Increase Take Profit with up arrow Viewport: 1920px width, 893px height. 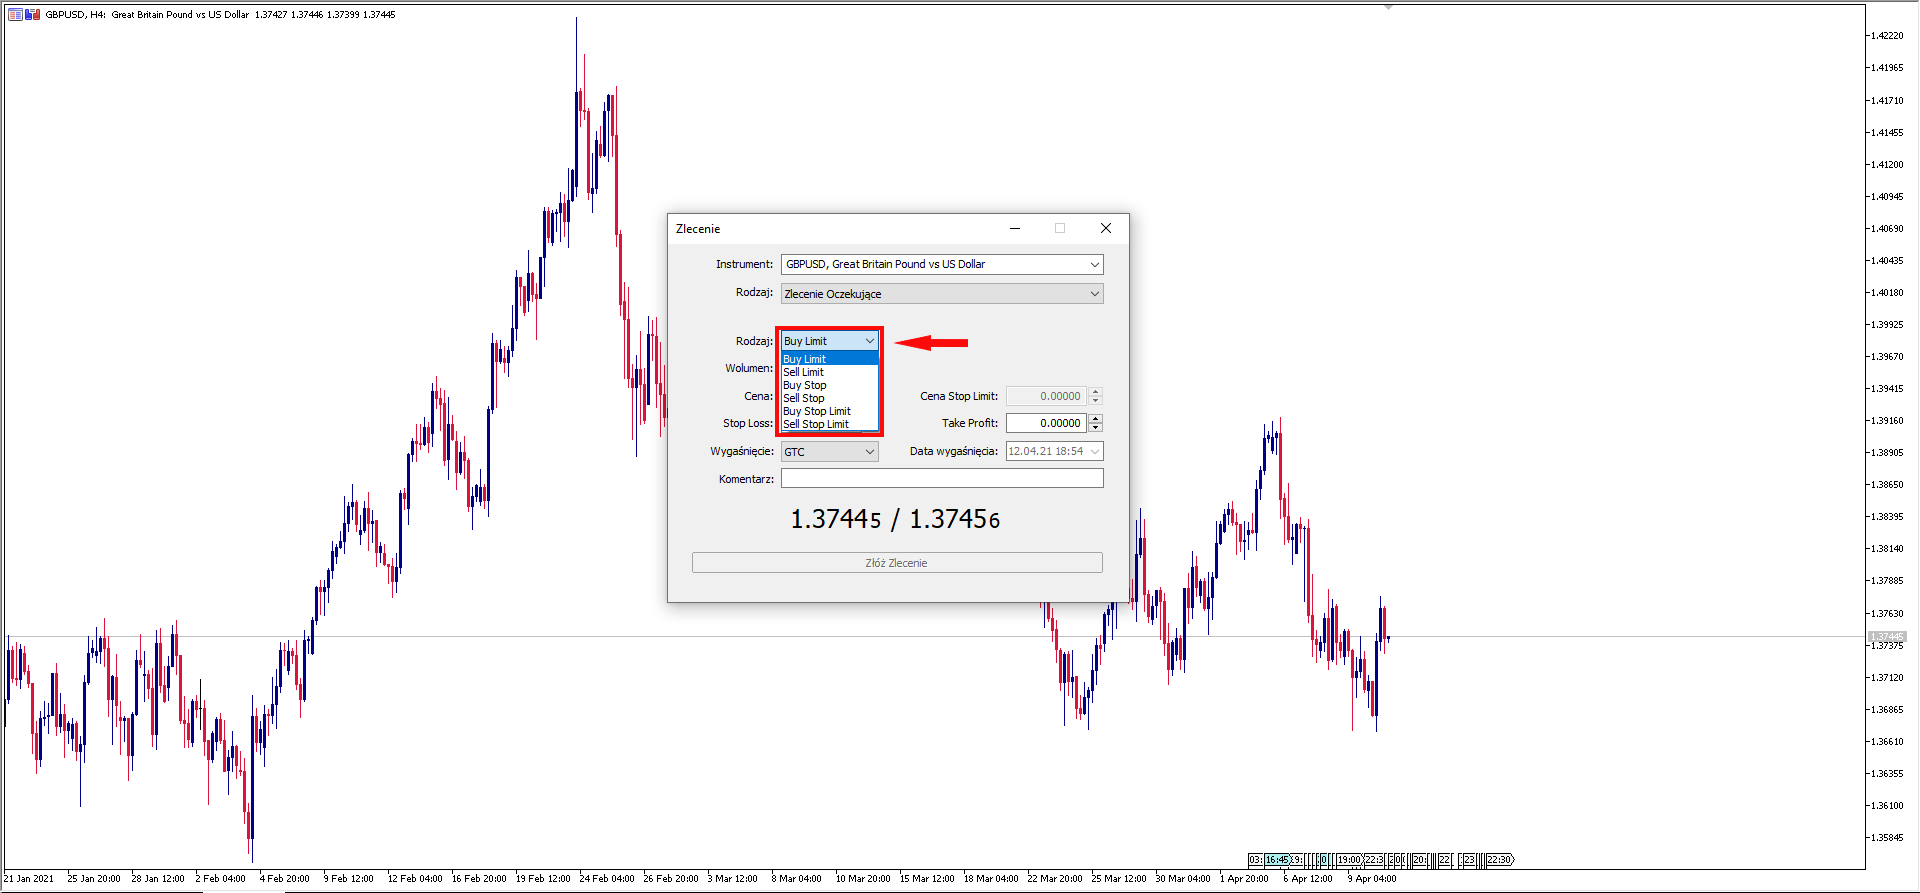pyautogui.click(x=1096, y=419)
